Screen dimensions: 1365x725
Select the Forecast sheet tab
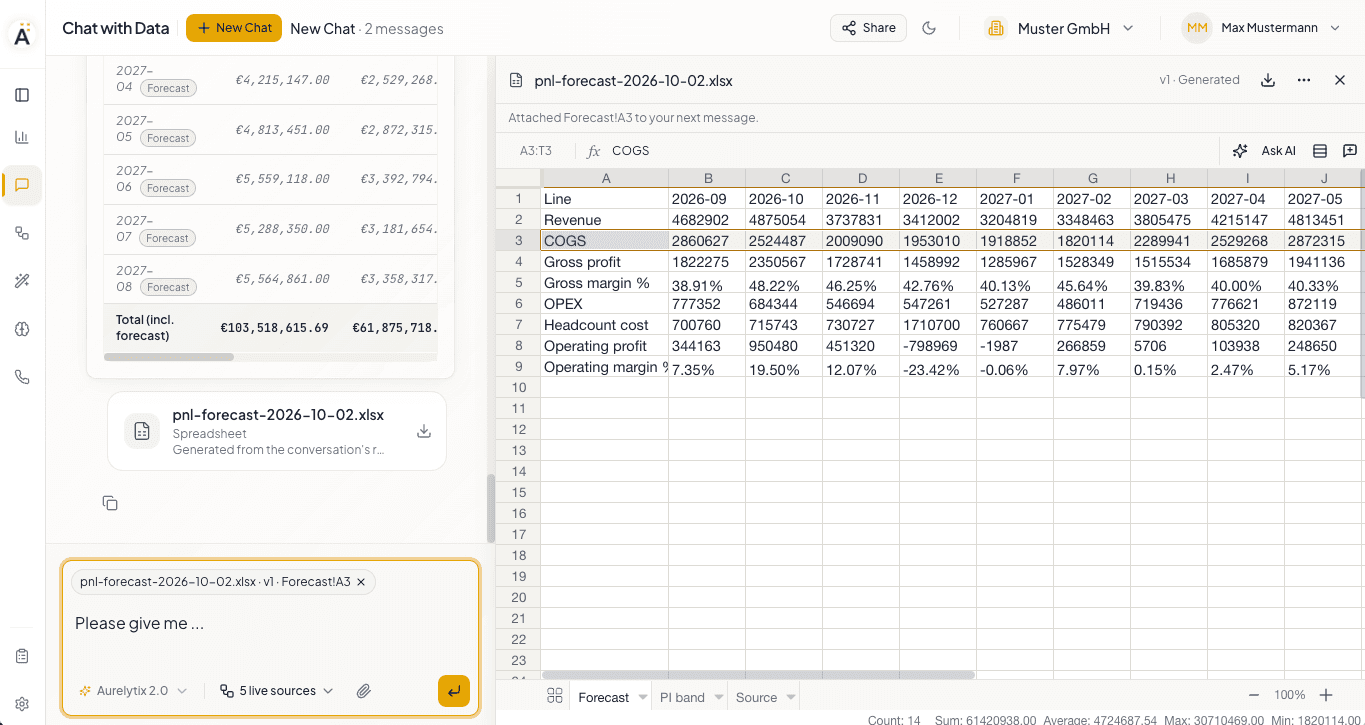604,698
